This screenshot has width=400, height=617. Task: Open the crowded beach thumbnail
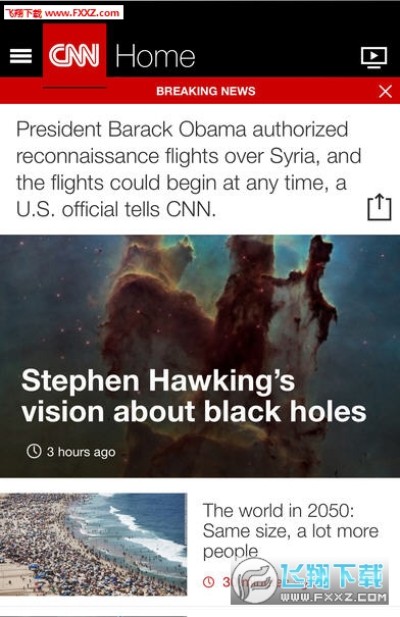(93, 544)
